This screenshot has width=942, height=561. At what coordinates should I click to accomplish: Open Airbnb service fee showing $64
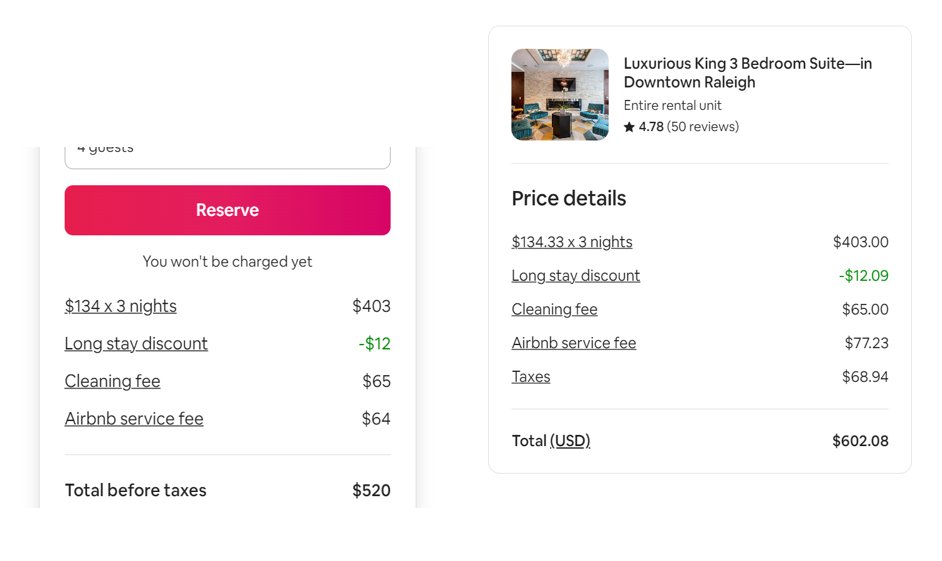tap(134, 419)
